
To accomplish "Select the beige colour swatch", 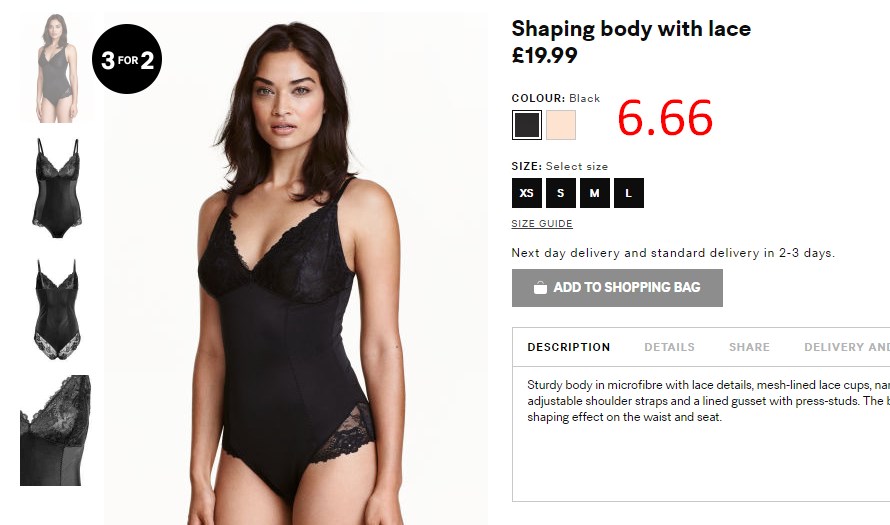I will coord(561,125).
